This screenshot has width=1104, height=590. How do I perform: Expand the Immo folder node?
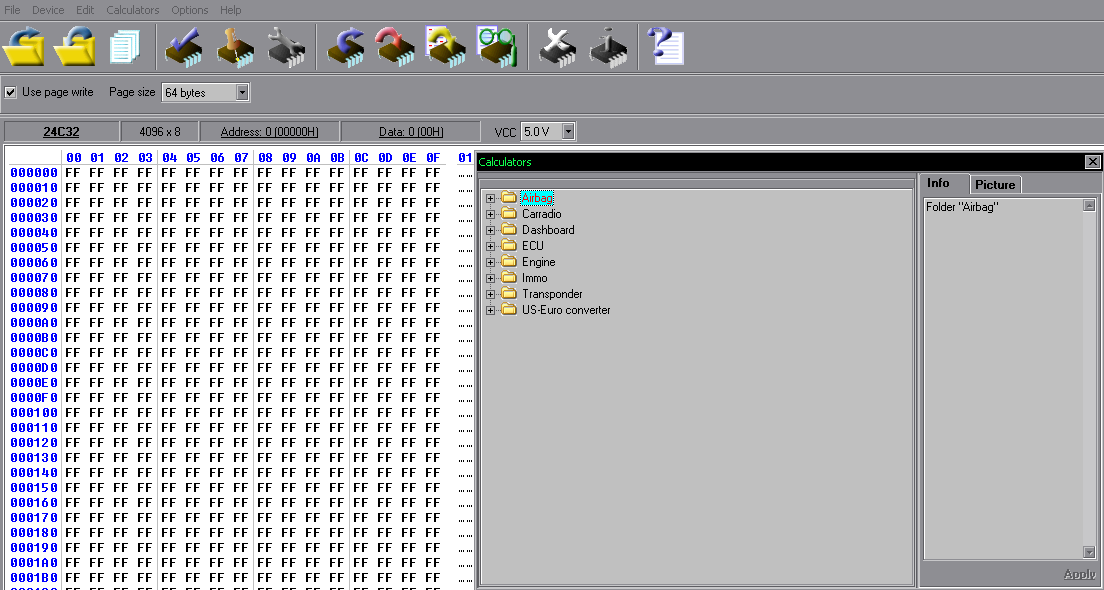tap(490, 278)
